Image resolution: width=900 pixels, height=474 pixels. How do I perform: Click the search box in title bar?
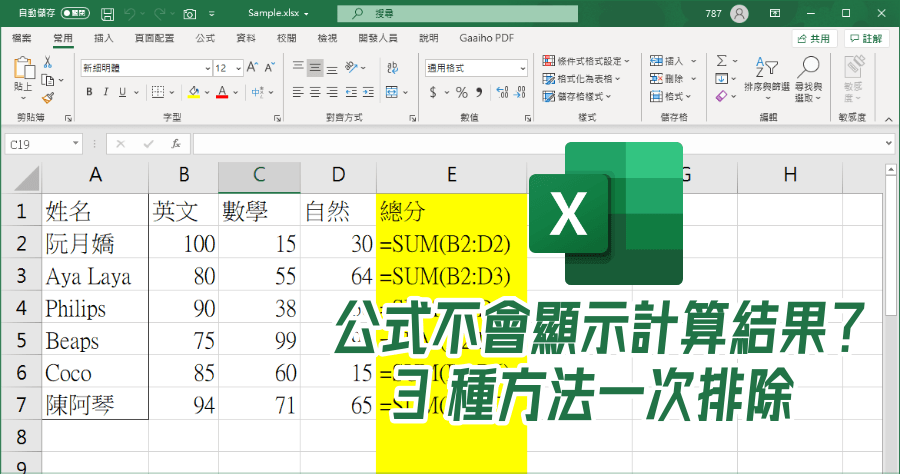457,13
